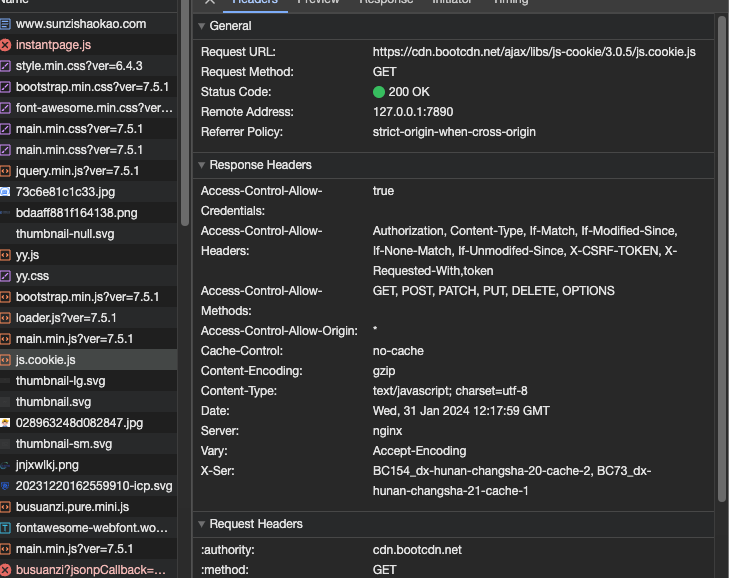
Task: Click the image icon for 73c6e81c1c33.jpg
Action: [x=5, y=192]
